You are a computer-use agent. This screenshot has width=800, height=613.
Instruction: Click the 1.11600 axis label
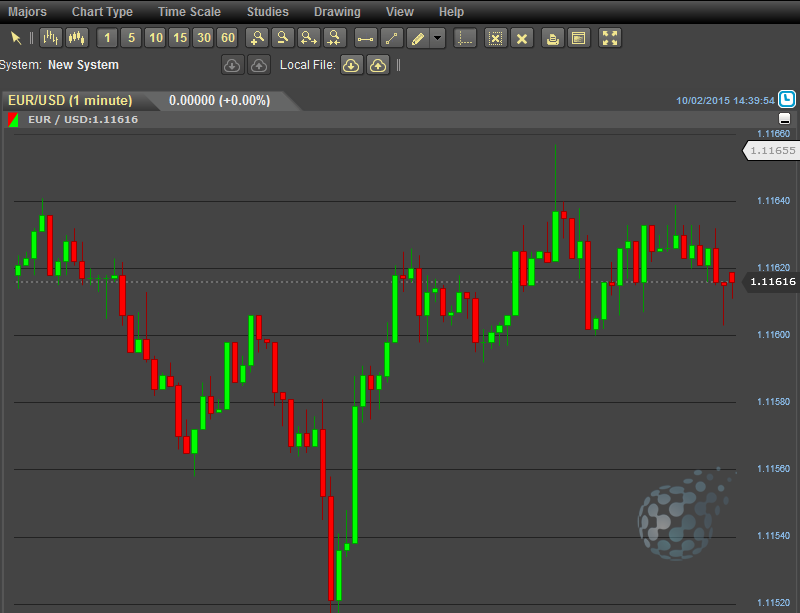(773, 335)
